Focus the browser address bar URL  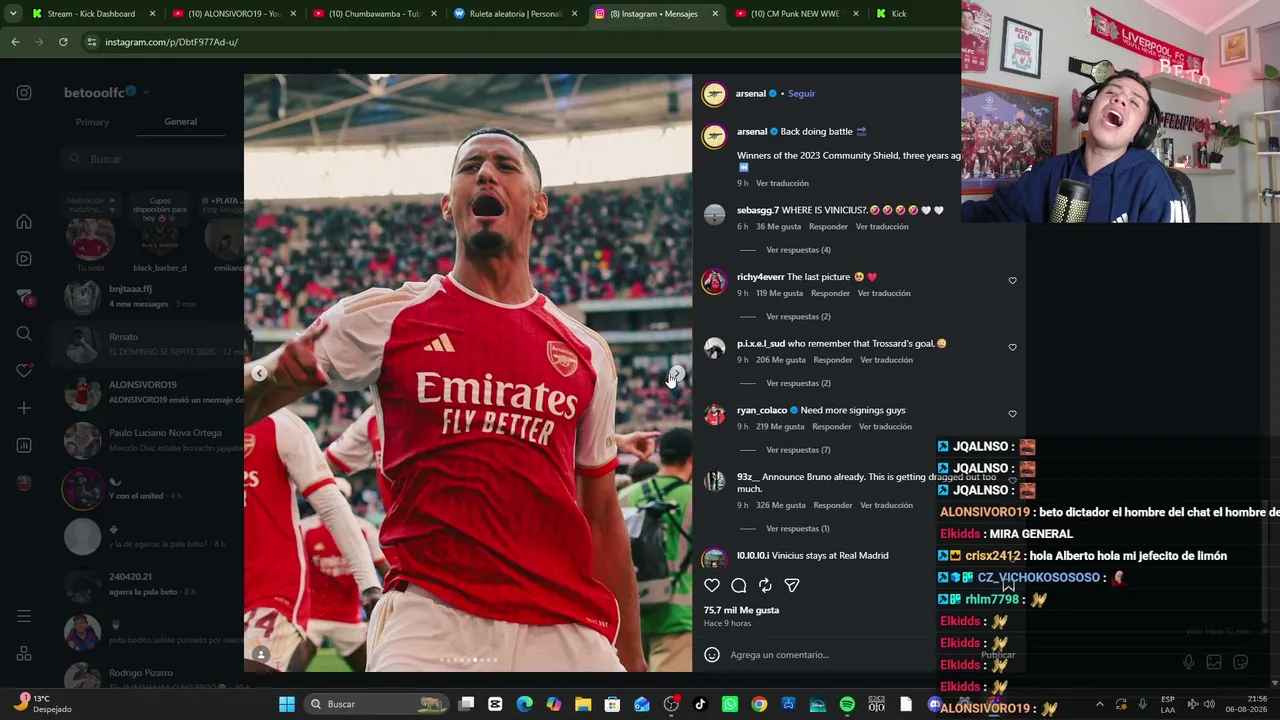click(x=171, y=42)
